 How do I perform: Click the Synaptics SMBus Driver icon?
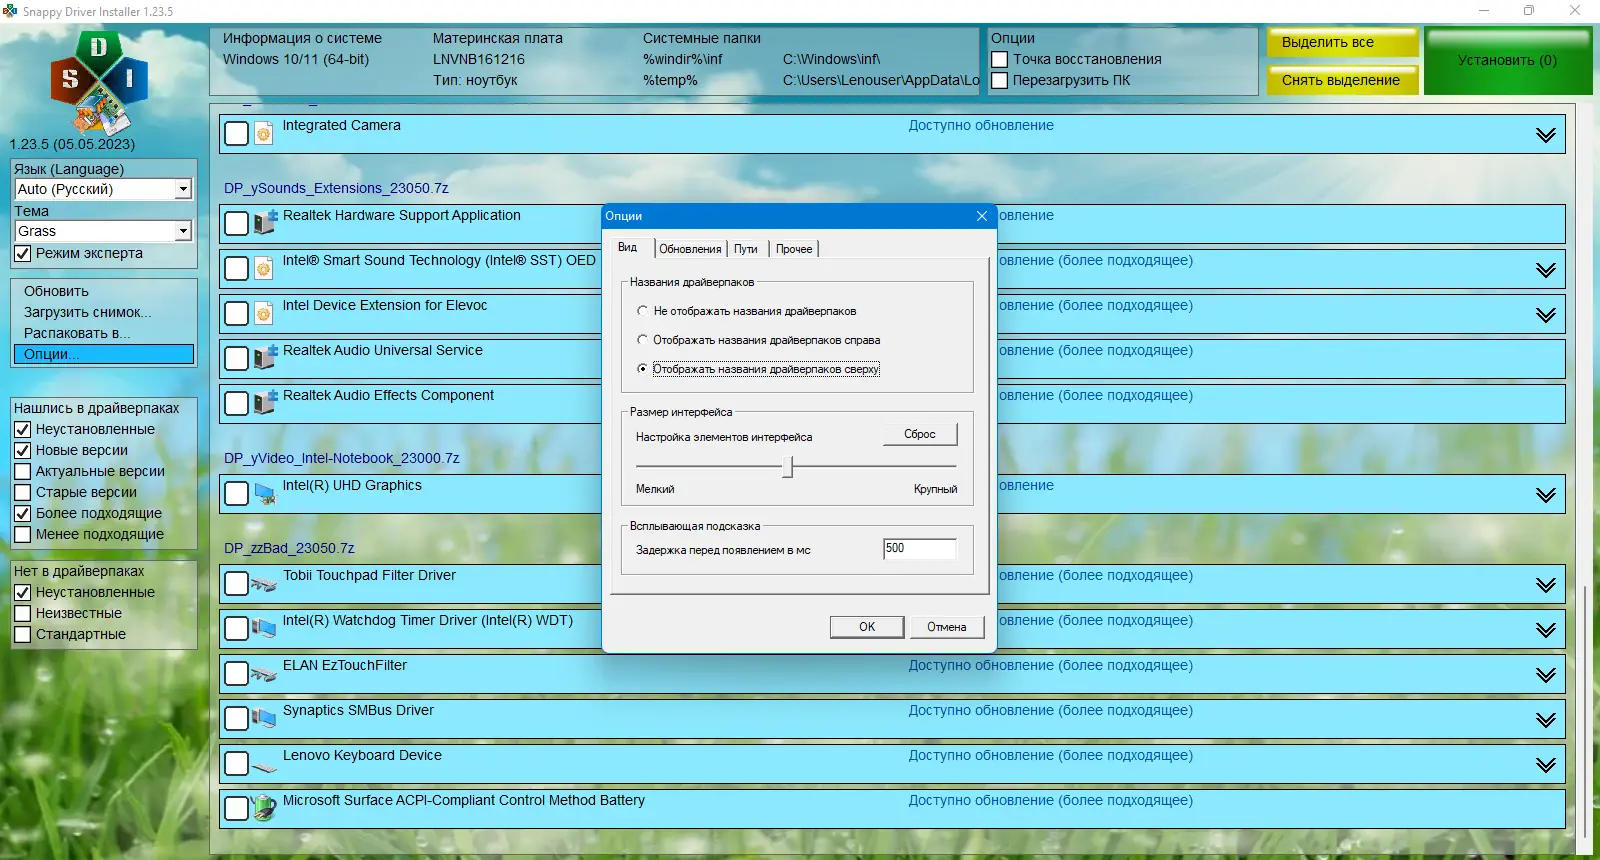264,718
